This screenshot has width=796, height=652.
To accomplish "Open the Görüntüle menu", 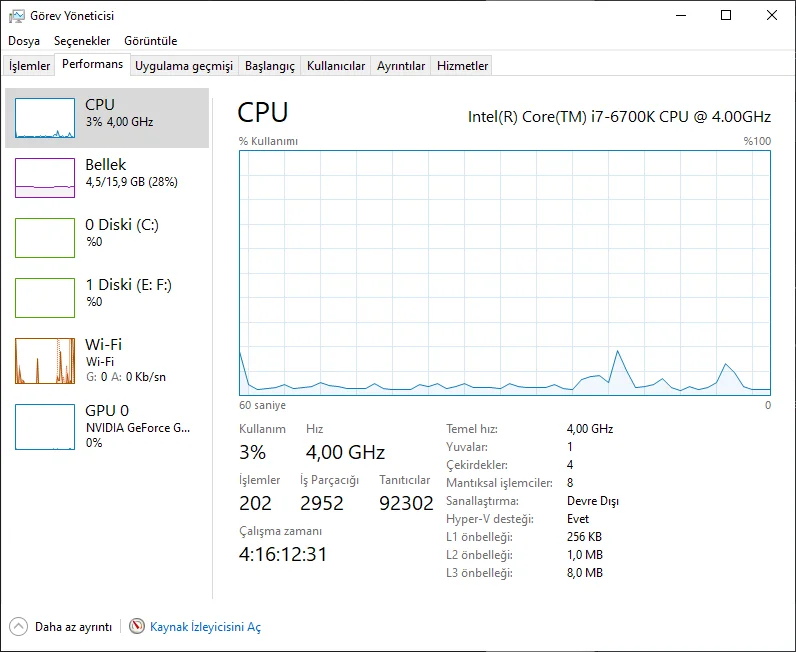I will (151, 41).
